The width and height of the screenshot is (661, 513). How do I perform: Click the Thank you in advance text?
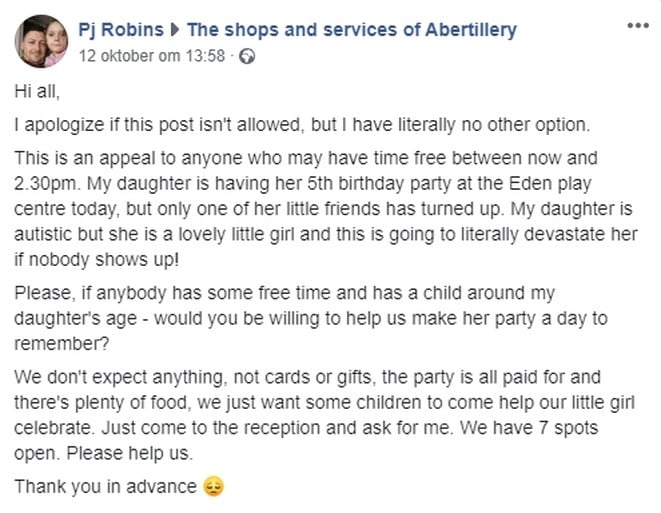point(105,487)
